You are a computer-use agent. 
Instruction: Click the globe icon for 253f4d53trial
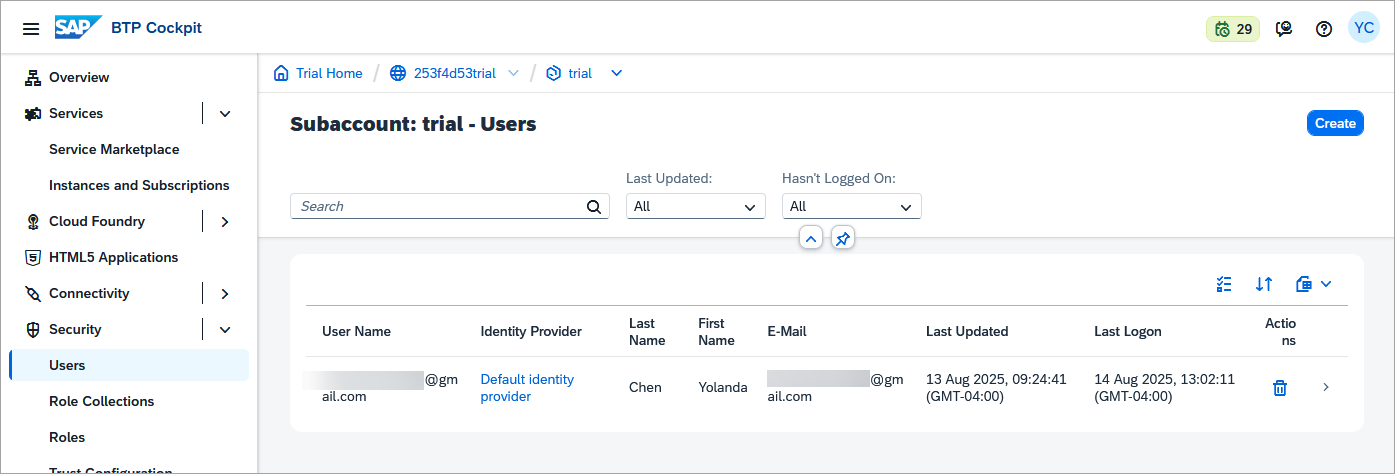[x=398, y=73]
